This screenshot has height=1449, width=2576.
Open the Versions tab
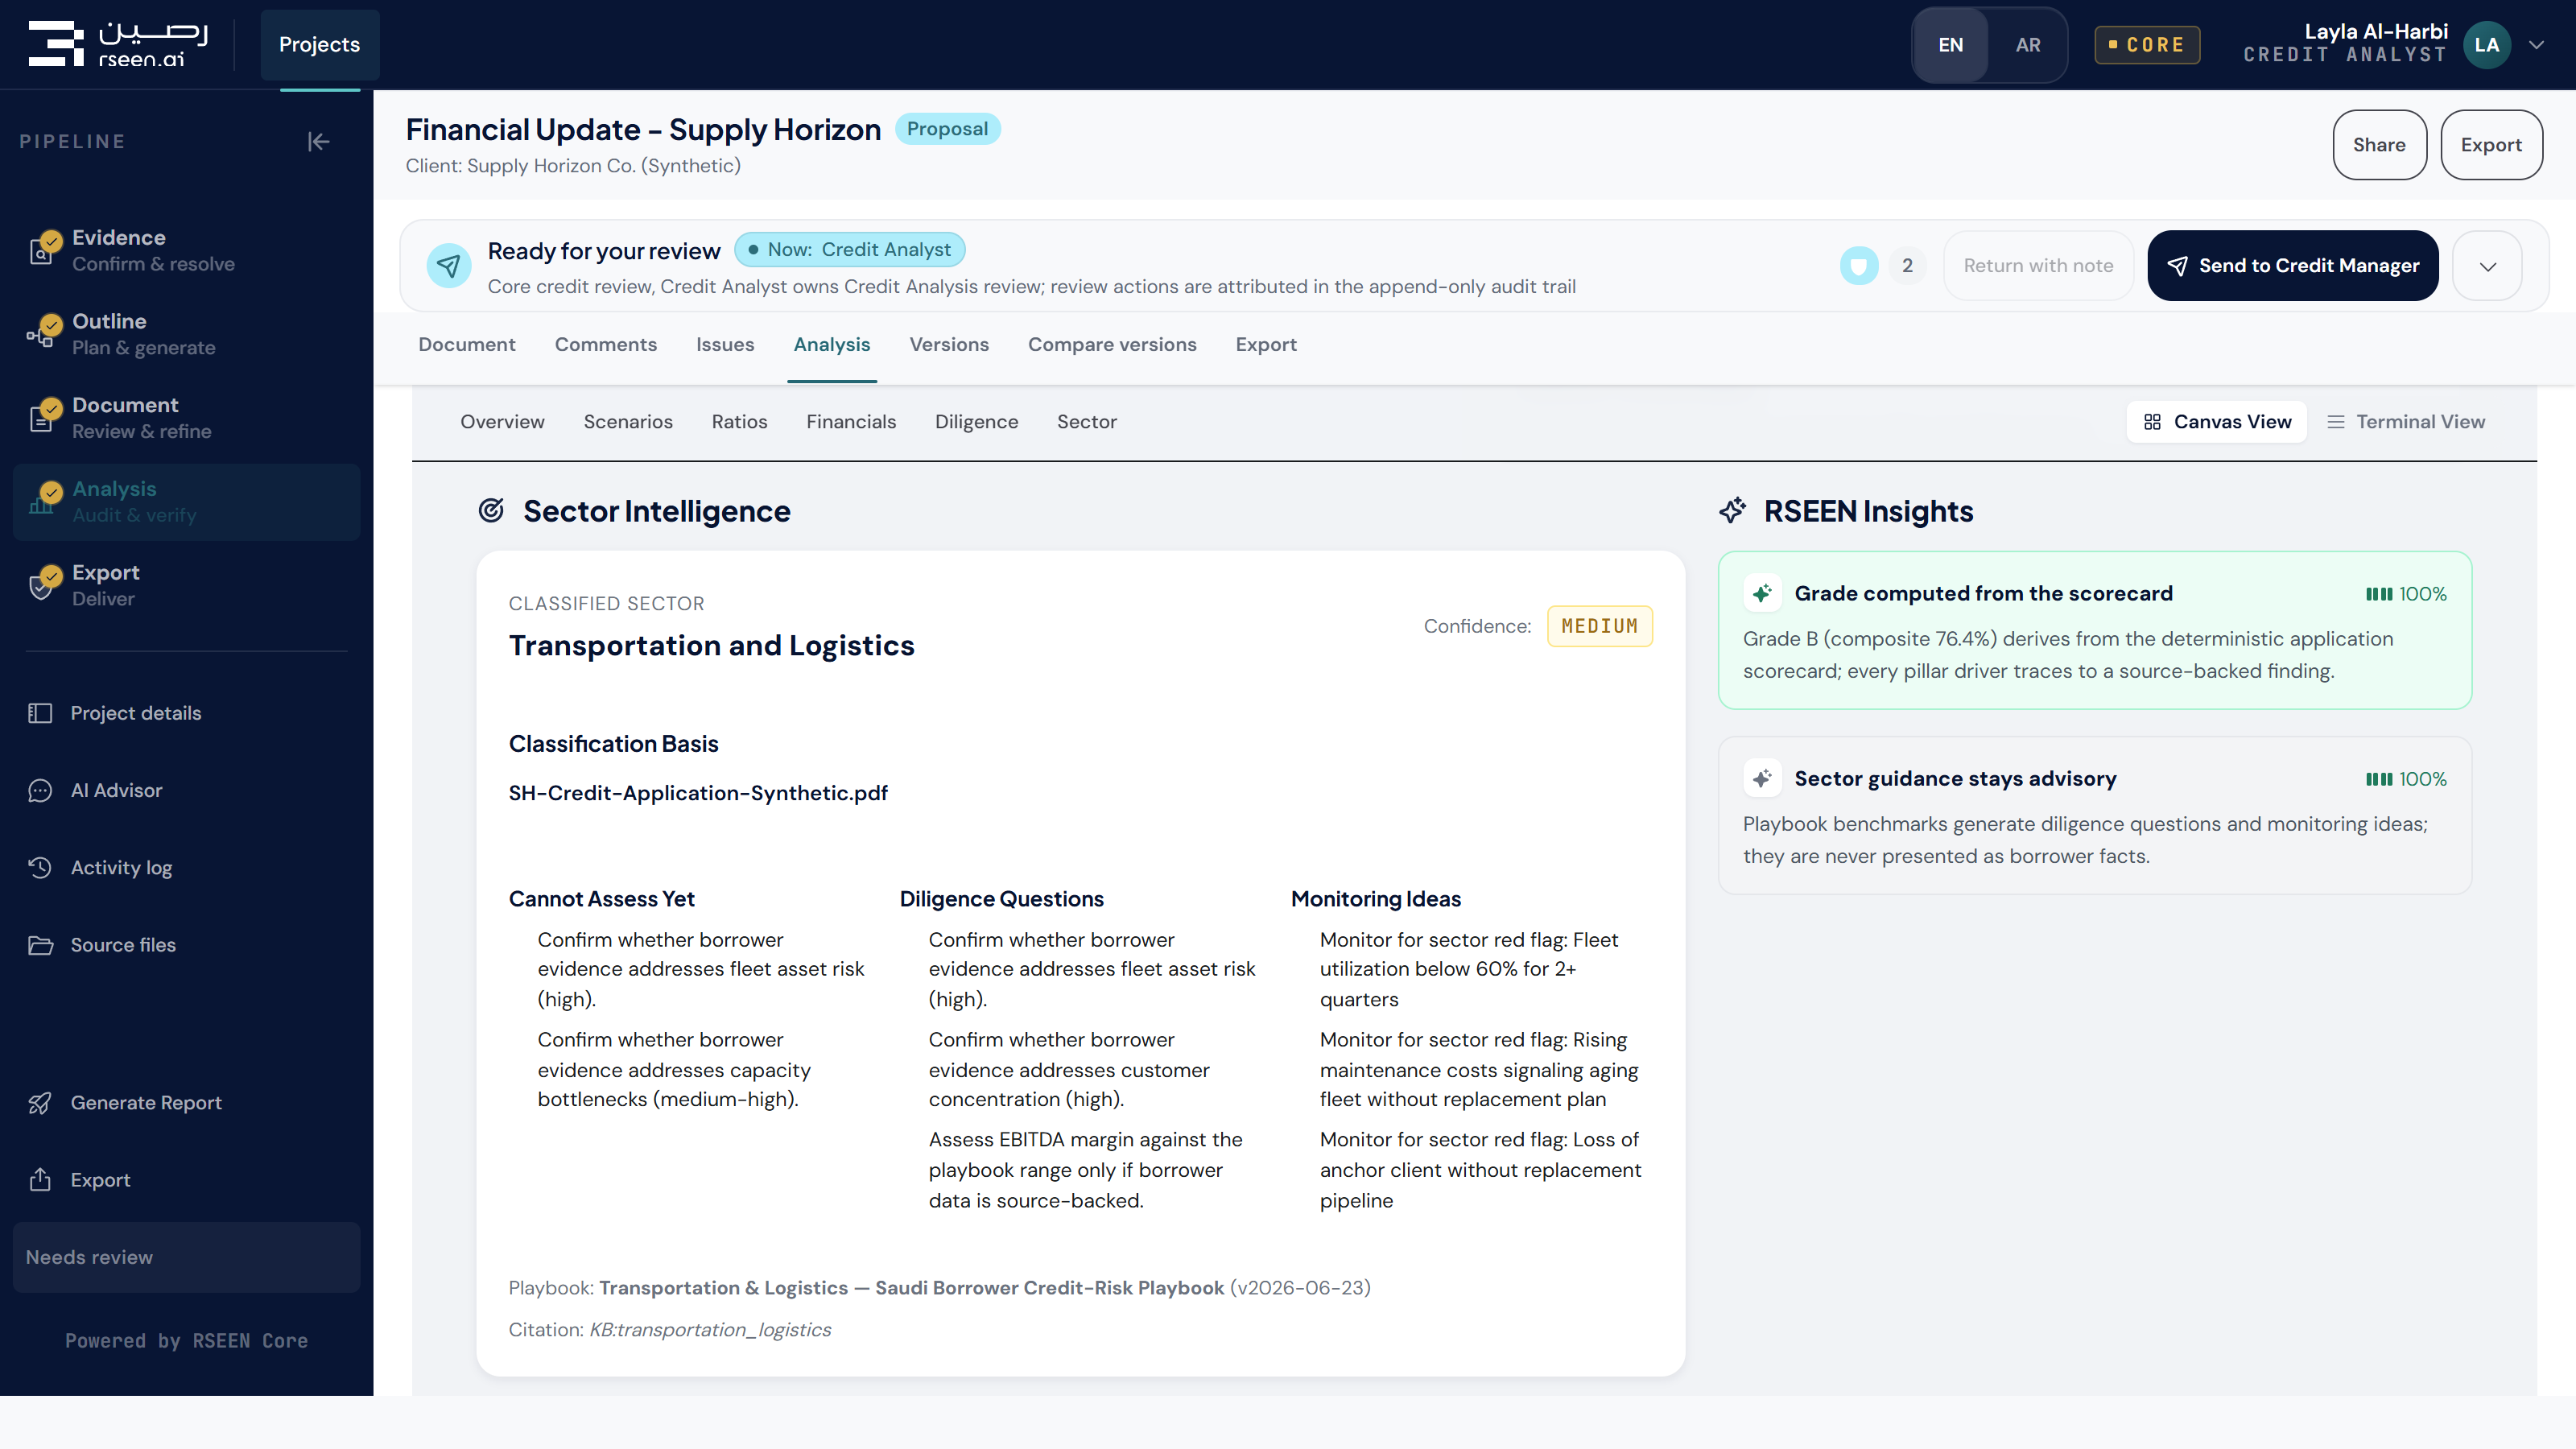[x=949, y=344]
